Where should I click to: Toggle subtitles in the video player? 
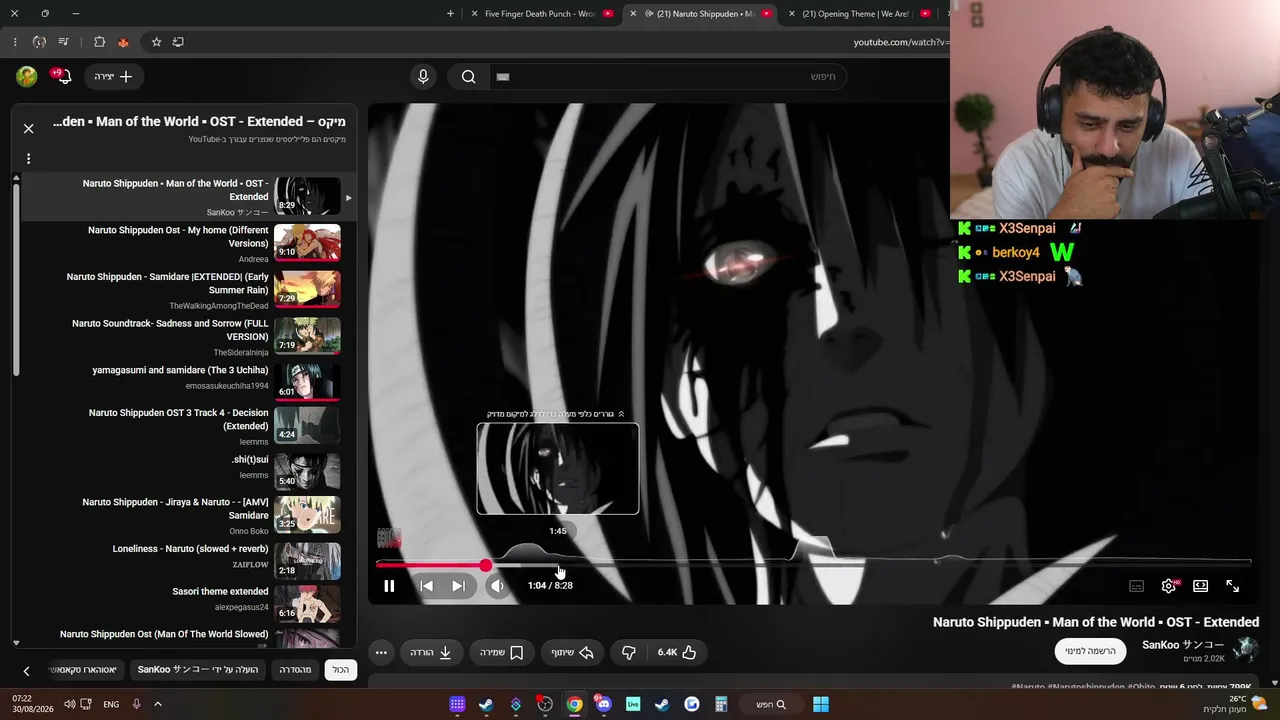coord(1136,586)
